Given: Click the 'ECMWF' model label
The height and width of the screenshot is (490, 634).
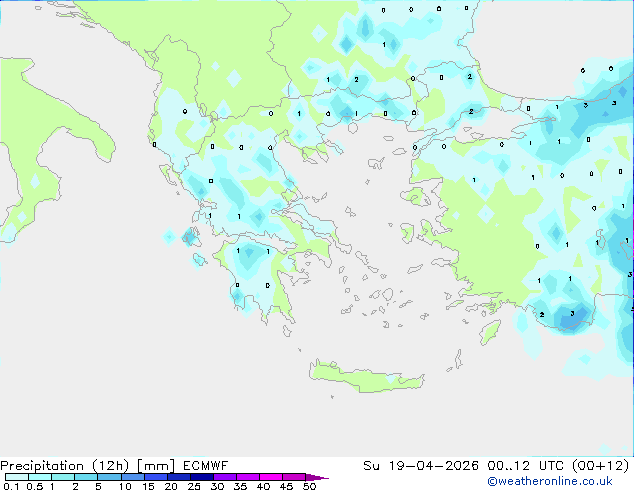Looking at the screenshot, I should [206, 466].
